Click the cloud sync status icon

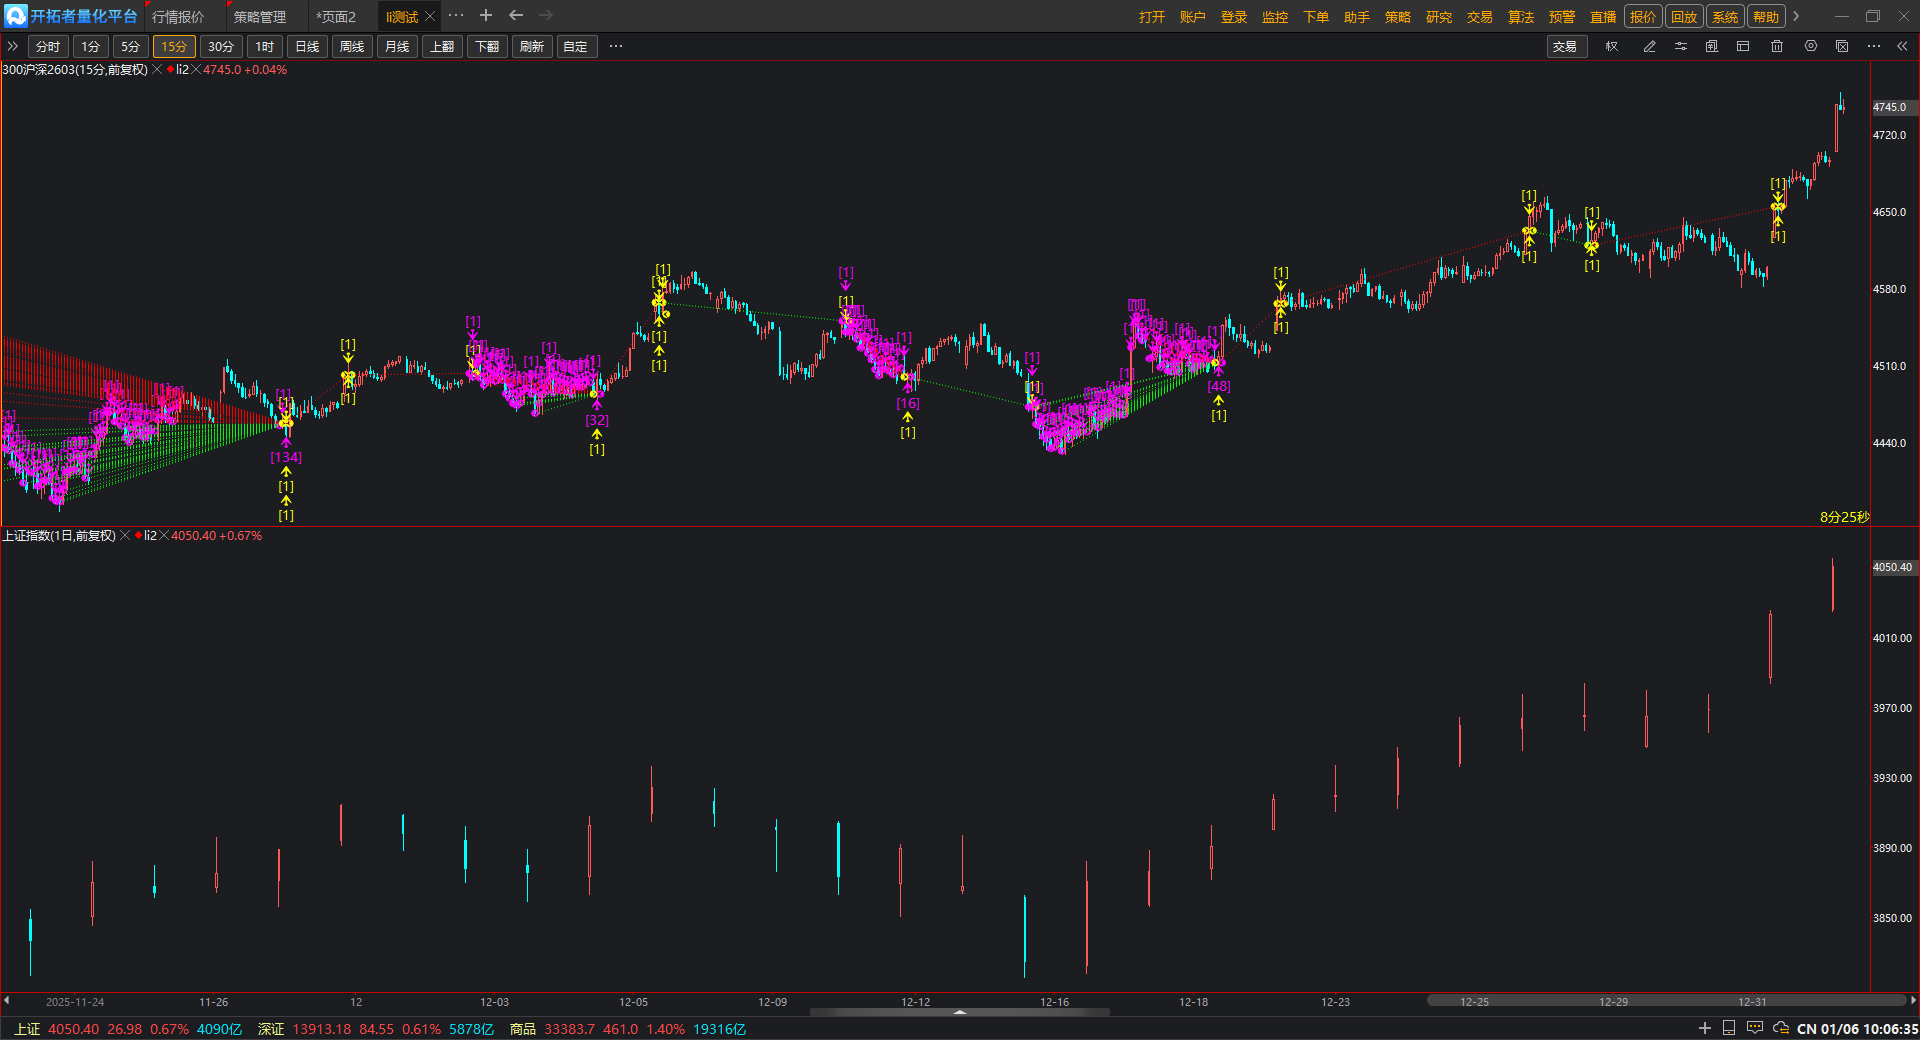(x=1781, y=1028)
